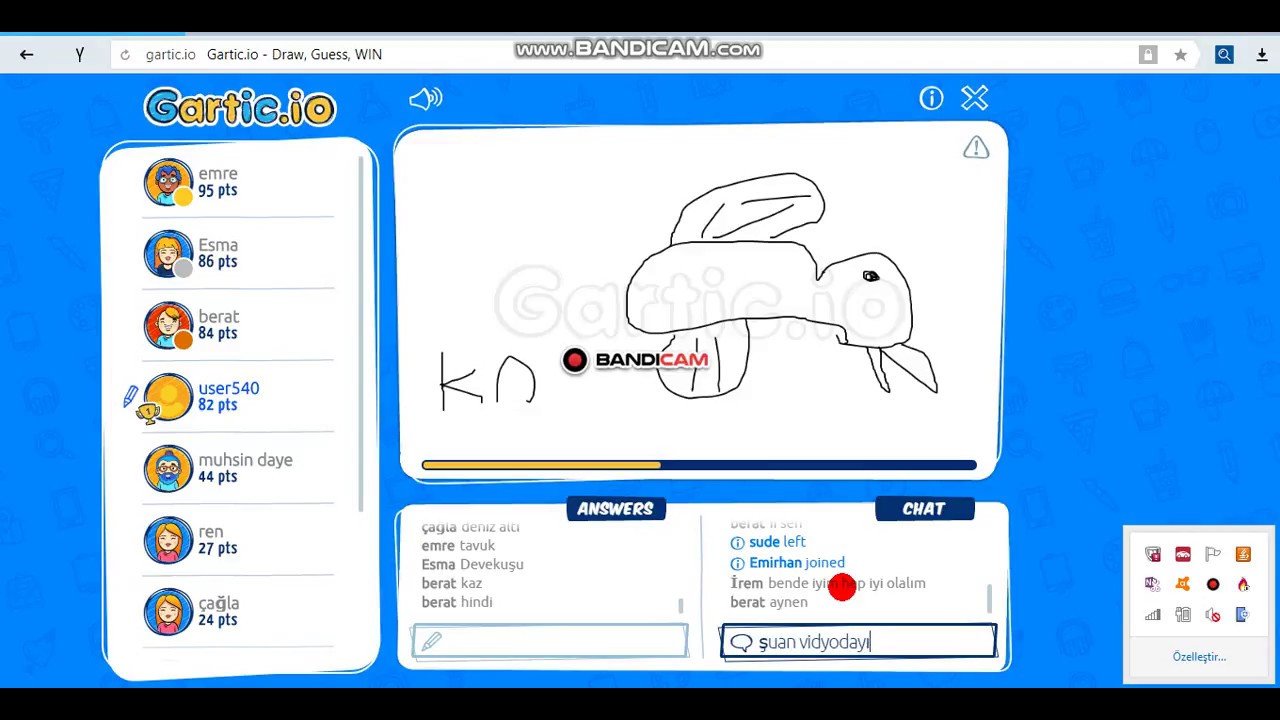Click the chat message input field
The width and height of the screenshot is (1280, 720).
click(858, 642)
